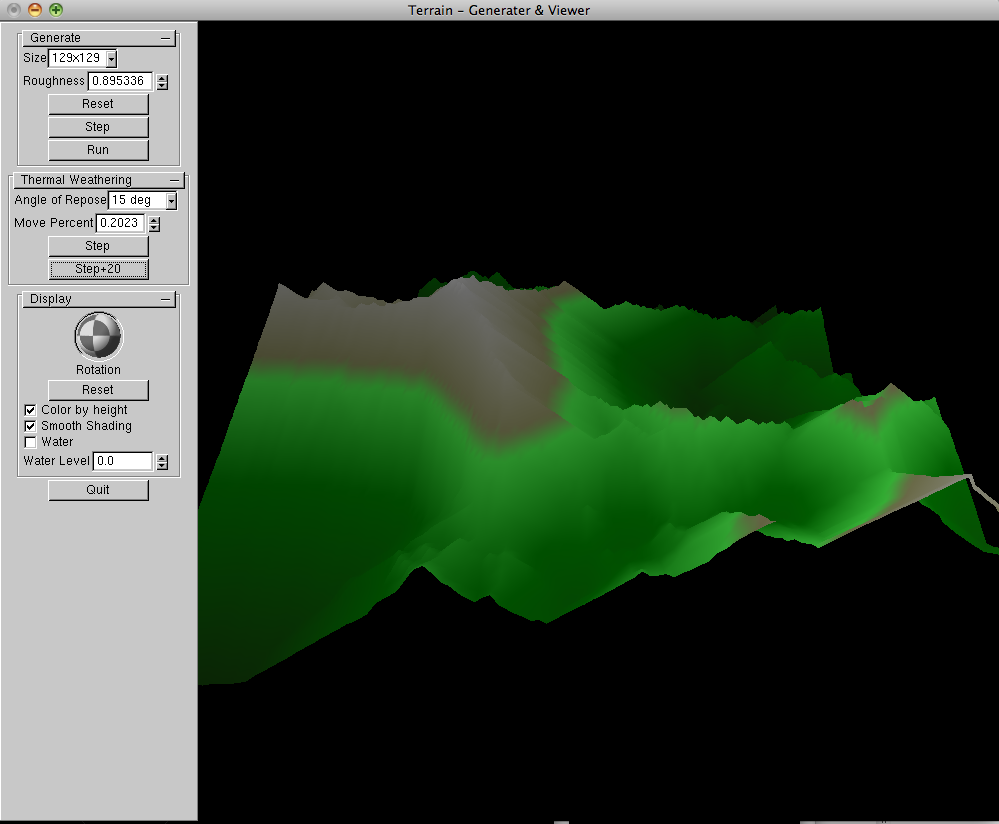This screenshot has height=824, width=999.
Task: Click Step in the Generate panel
Action: click(x=98, y=127)
